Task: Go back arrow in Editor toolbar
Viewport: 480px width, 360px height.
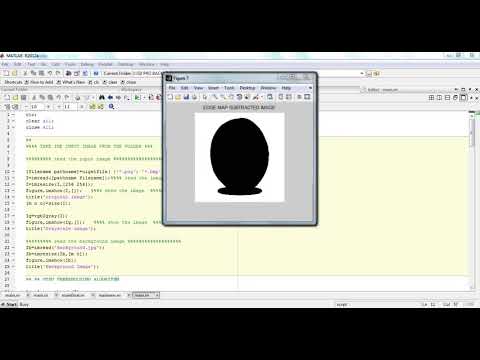Action: 110,97
